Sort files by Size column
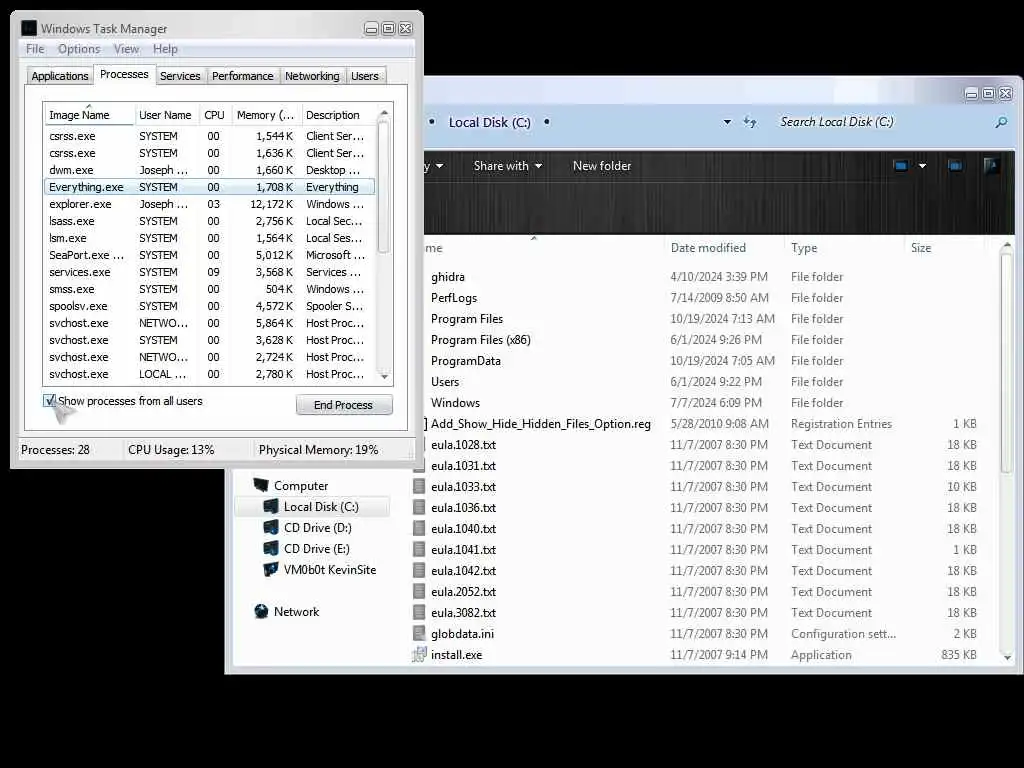This screenshot has height=768, width=1024. pyautogui.click(x=943, y=248)
